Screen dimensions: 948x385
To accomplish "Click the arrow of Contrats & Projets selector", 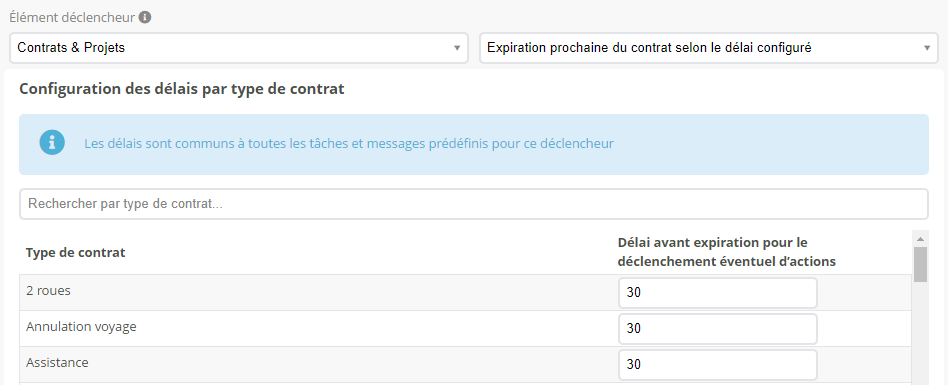I will coord(457,48).
